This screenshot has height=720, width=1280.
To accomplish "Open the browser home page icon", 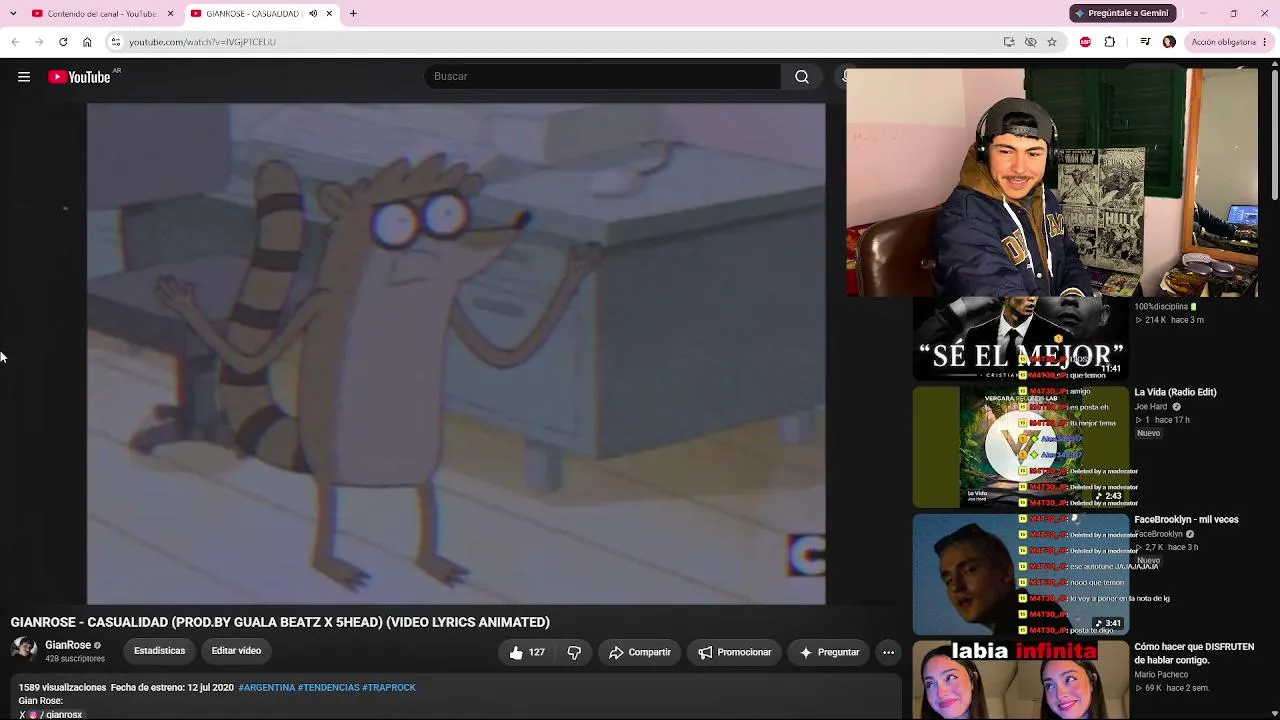I will [87, 42].
